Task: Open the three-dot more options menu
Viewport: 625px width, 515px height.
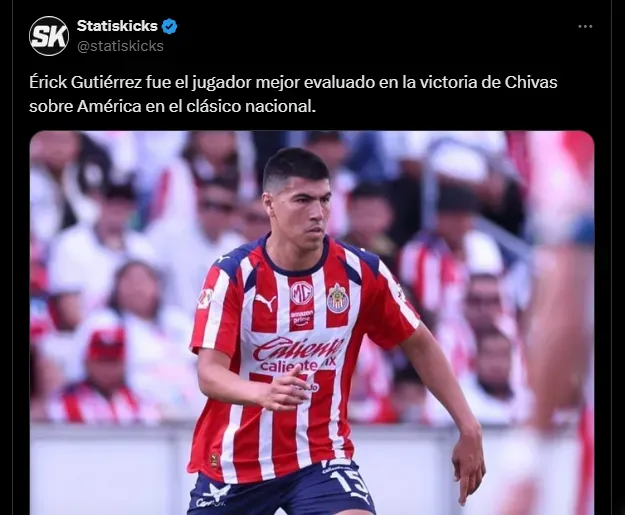Action: pos(585,26)
